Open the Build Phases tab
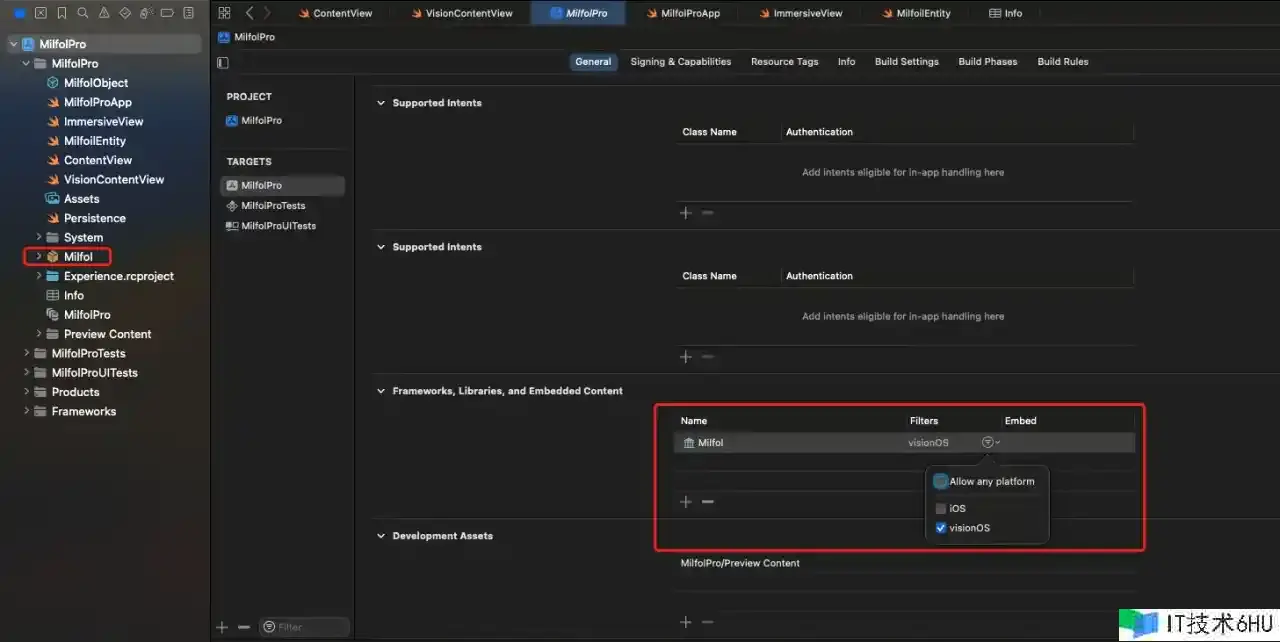The image size is (1280, 642). coord(987,62)
